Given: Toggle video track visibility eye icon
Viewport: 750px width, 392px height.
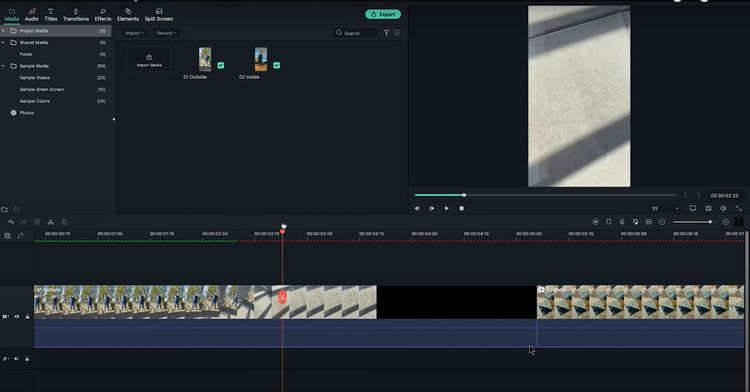Looking at the screenshot, I should tap(17, 316).
